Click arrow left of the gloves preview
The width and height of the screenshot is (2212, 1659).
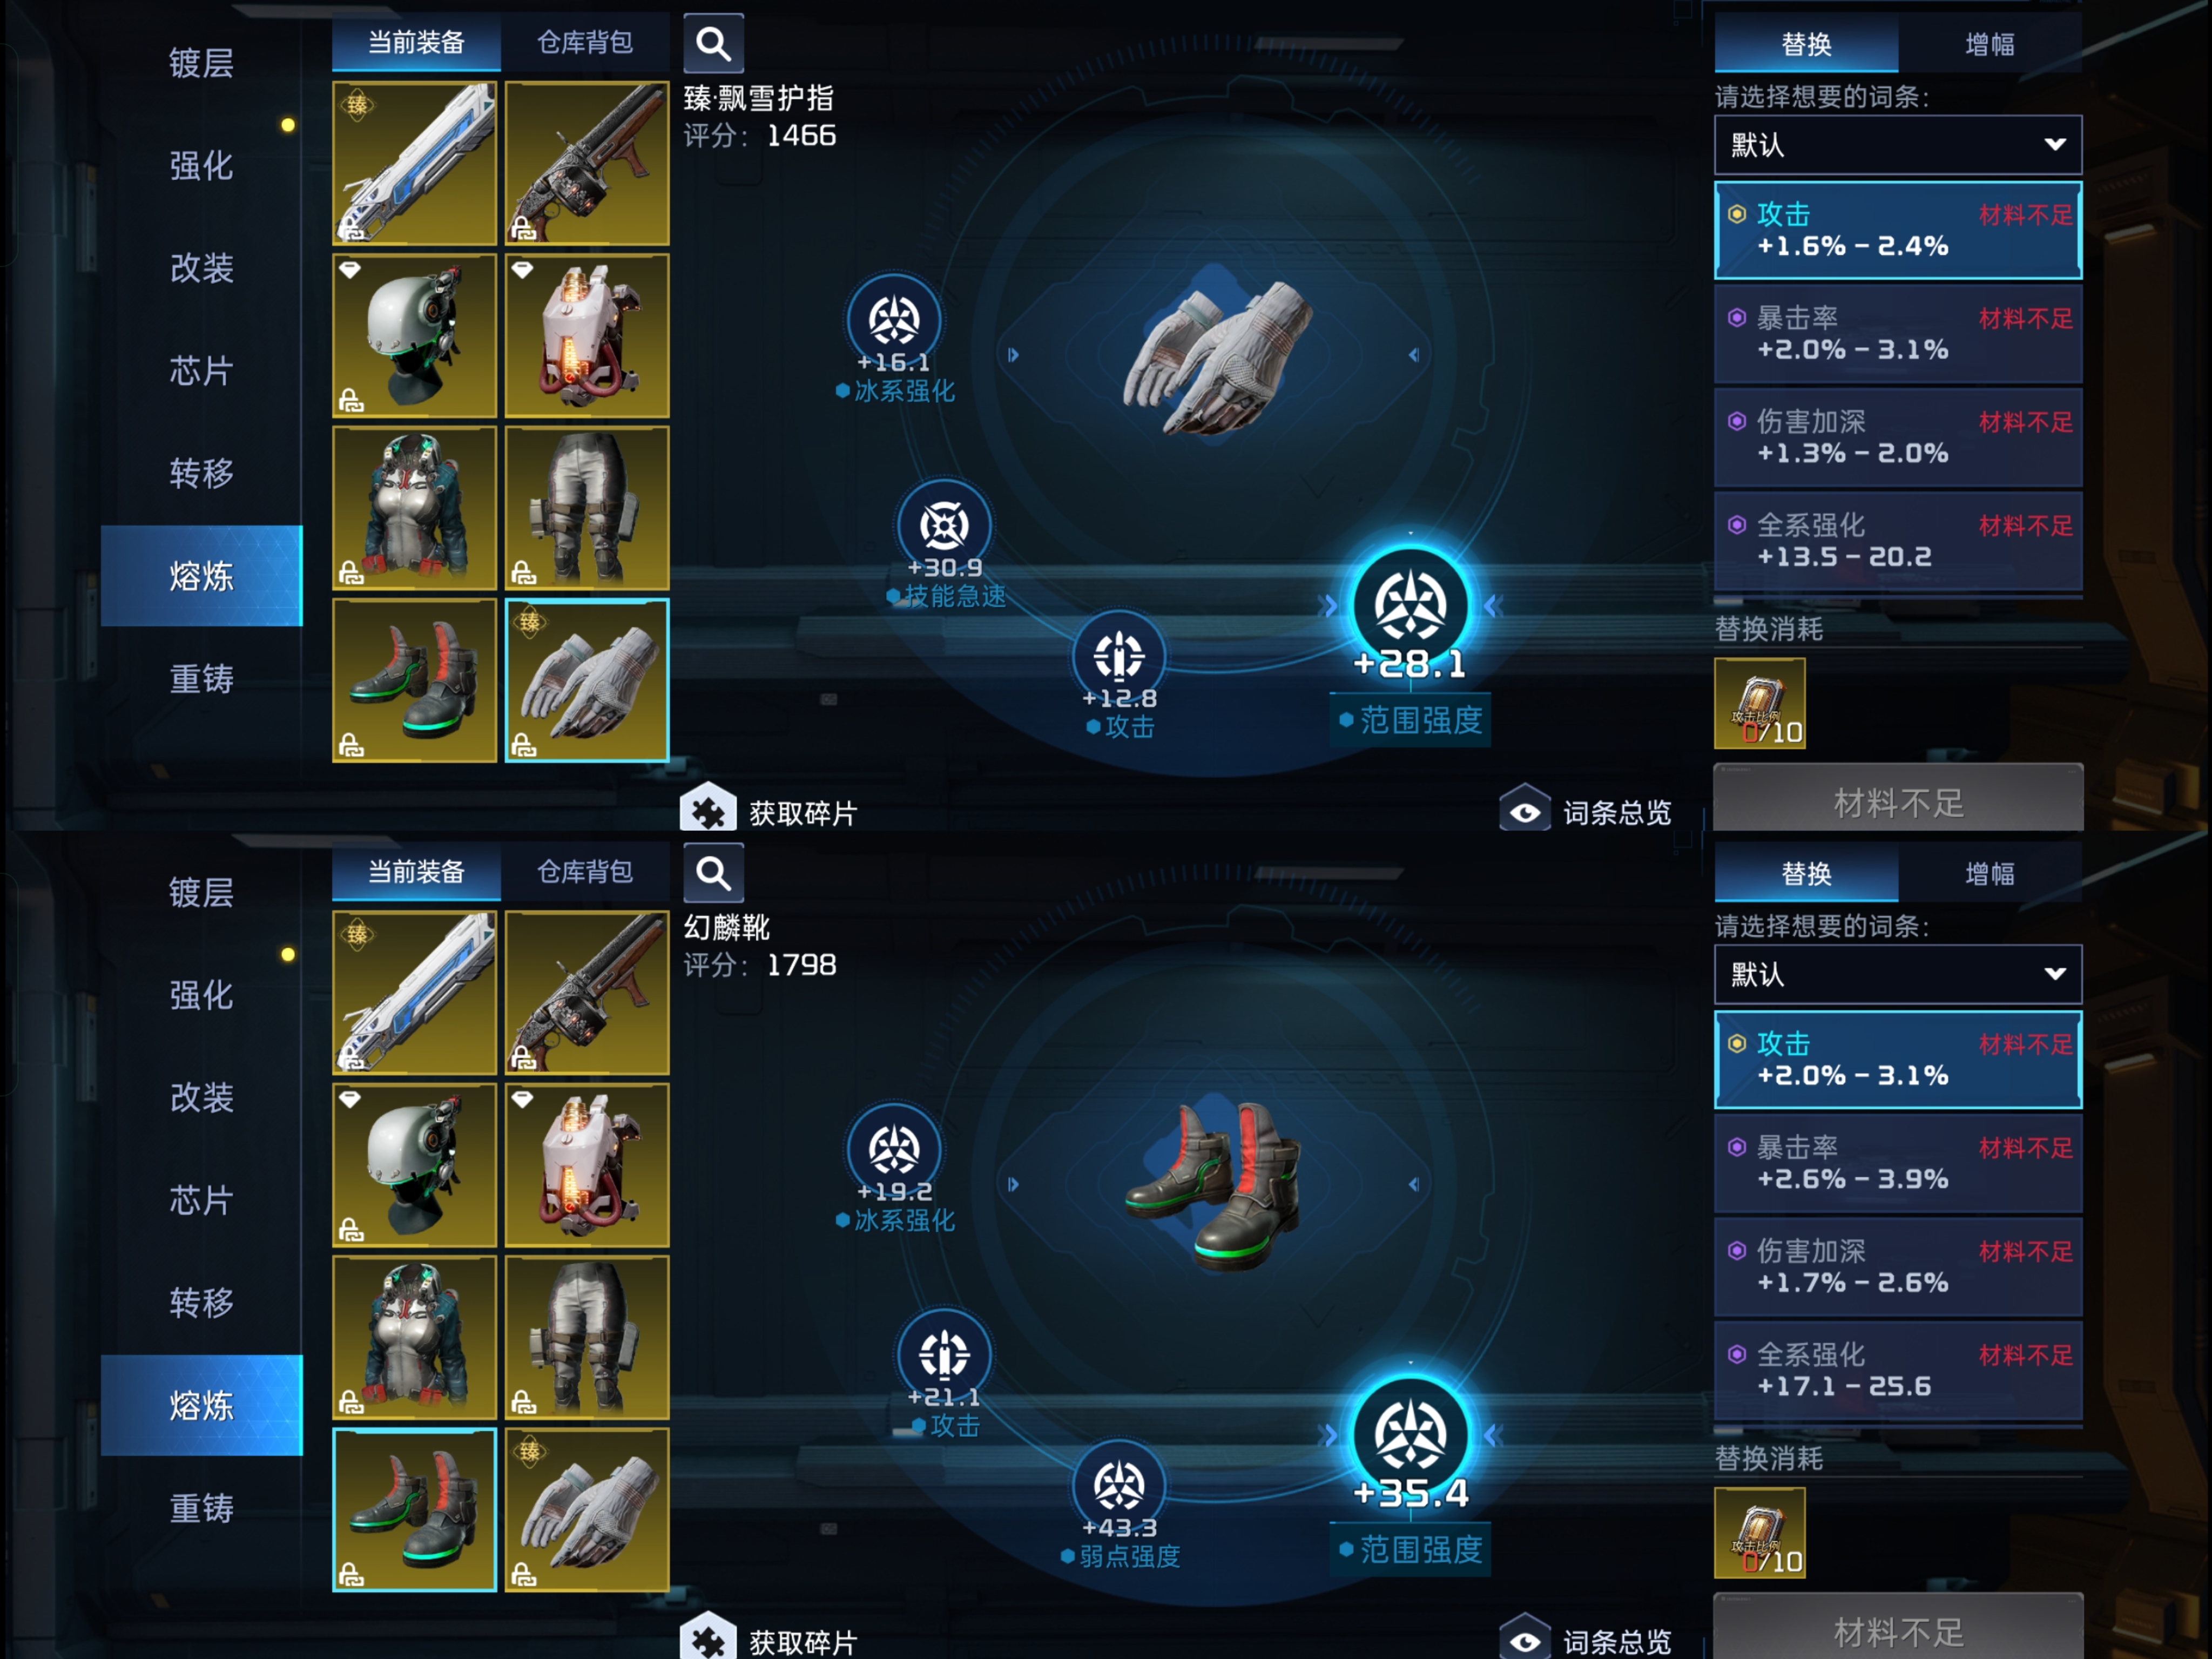[x=1013, y=355]
